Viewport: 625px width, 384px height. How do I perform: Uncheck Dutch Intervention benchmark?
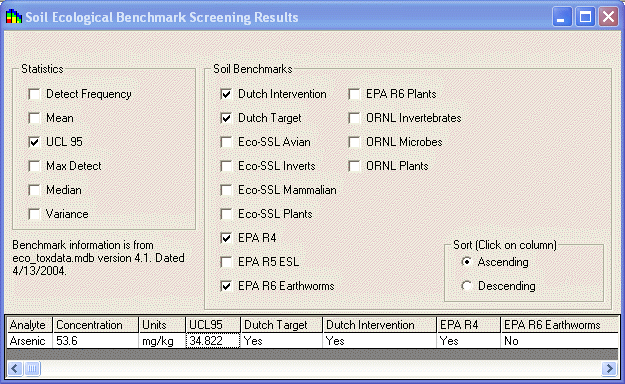pos(226,94)
